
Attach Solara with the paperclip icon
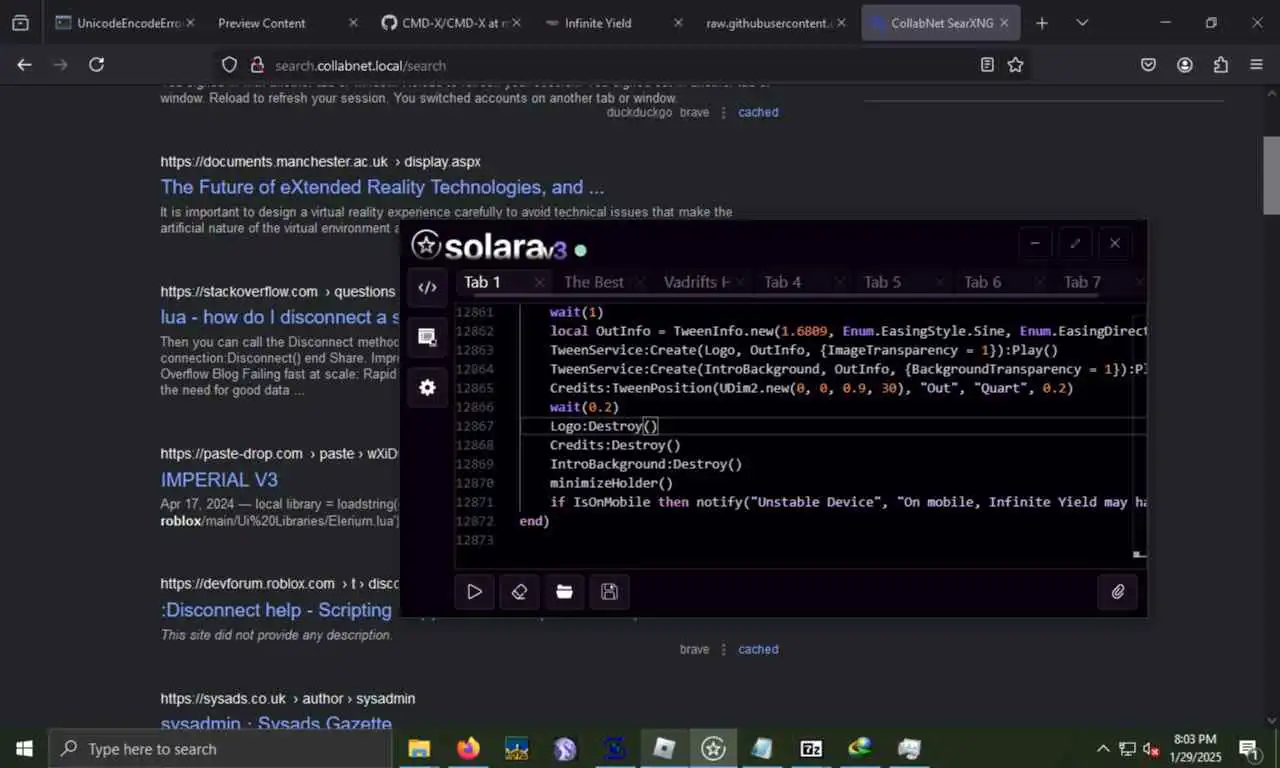pyautogui.click(x=1118, y=592)
